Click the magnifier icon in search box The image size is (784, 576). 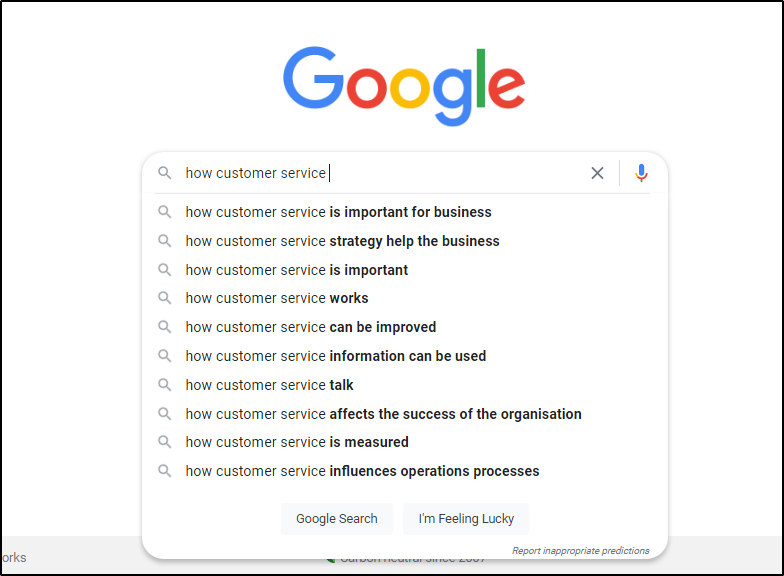165,173
